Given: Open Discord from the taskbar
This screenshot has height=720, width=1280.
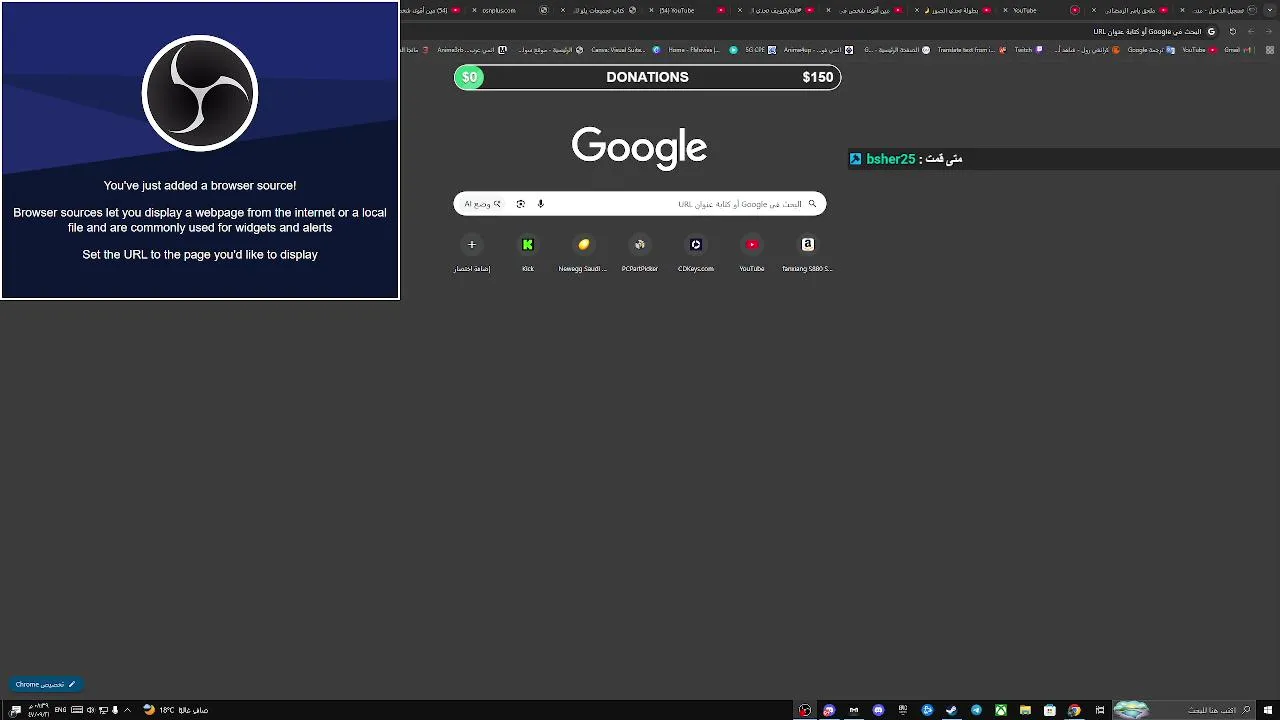Looking at the screenshot, I should pyautogui.click(x=878, y=710).
